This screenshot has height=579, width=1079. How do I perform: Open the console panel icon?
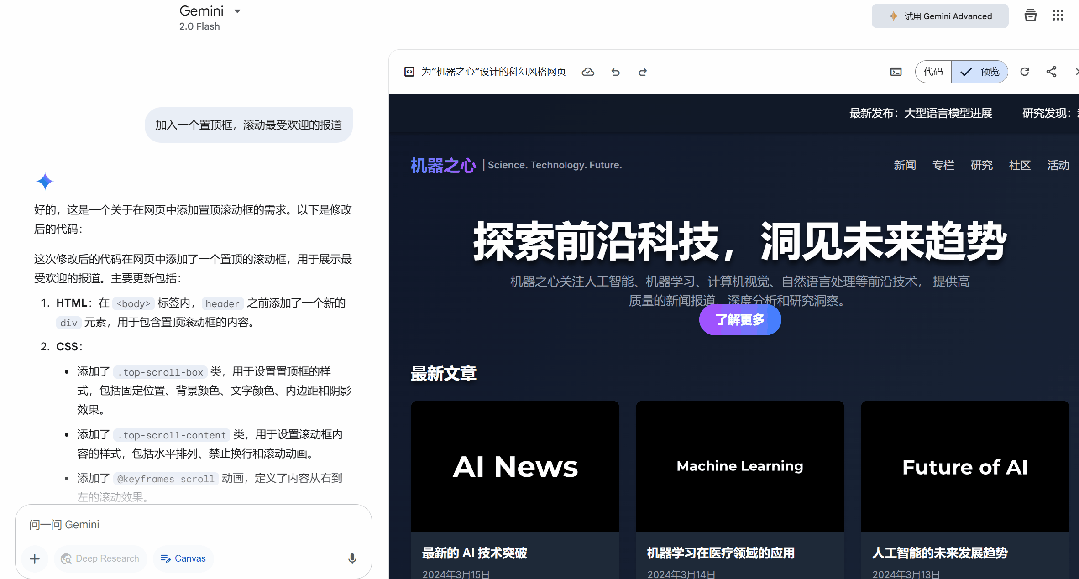click(x=895, y=72)
